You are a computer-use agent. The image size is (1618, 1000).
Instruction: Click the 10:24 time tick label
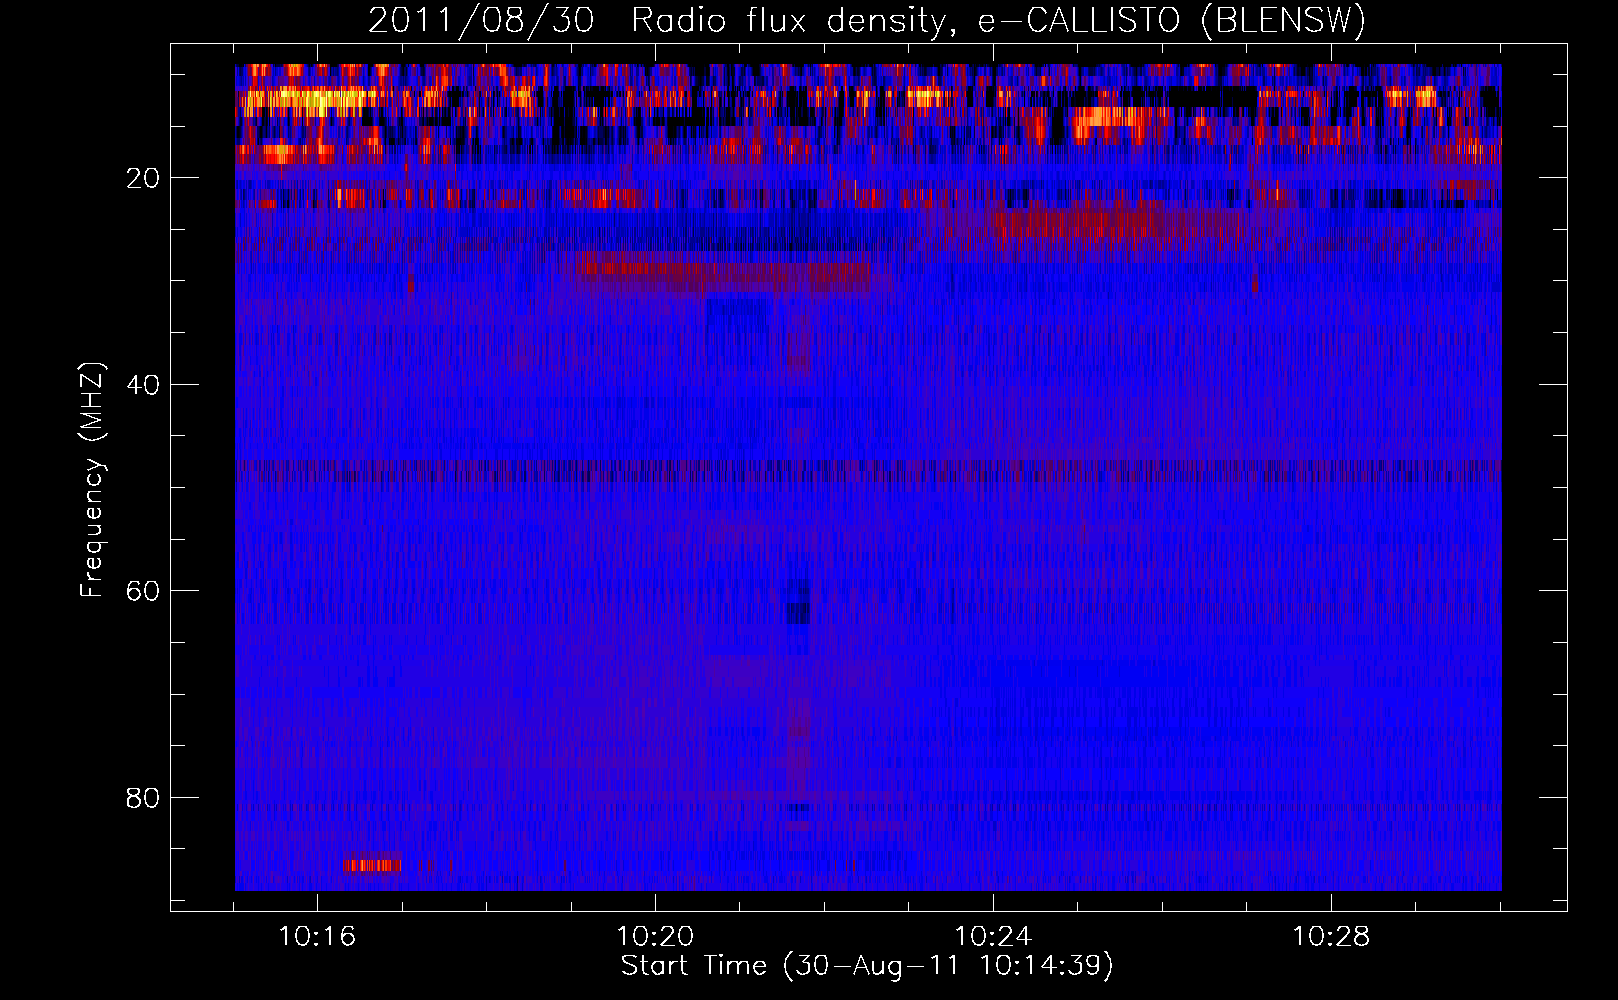[993, 937]
